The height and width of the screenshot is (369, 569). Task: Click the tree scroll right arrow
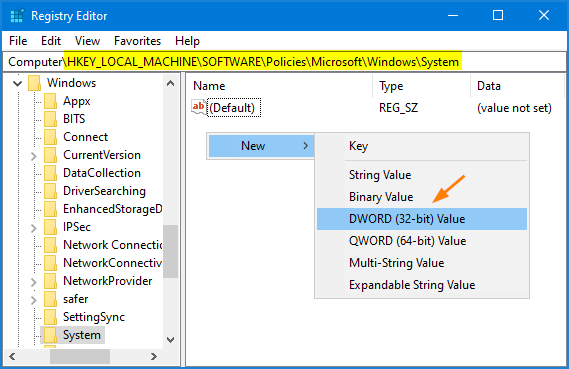(154, 356)
